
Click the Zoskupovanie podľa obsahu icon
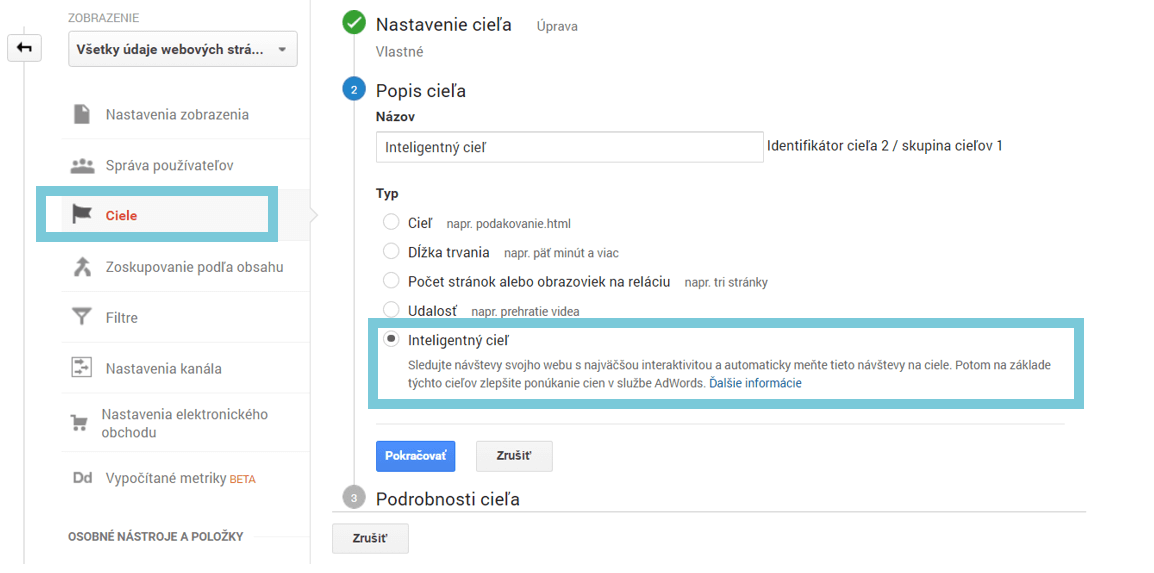click(82, 267)
